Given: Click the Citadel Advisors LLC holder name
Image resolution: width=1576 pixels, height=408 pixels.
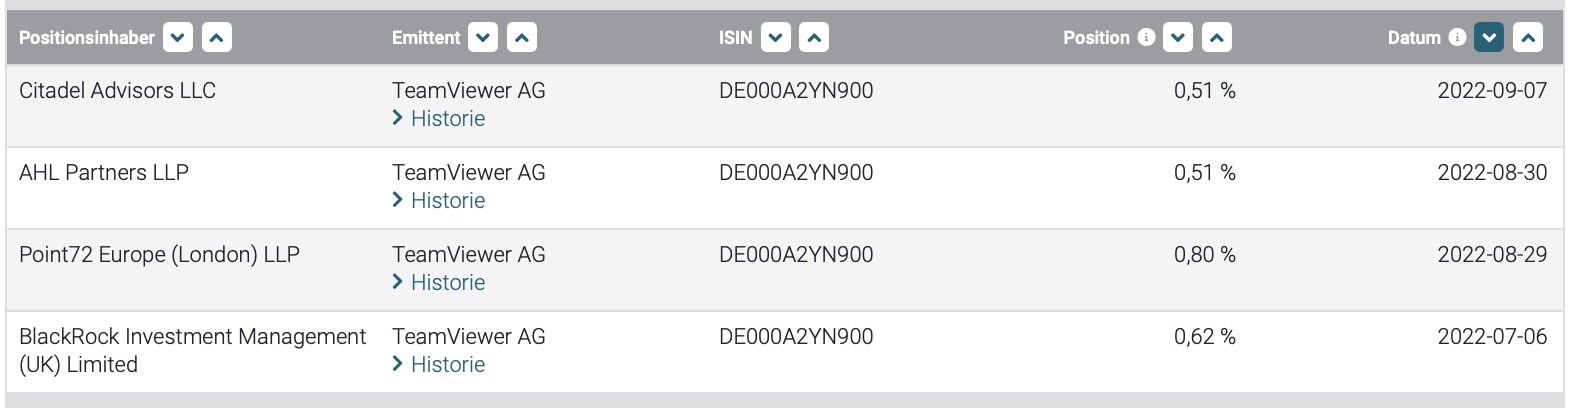Looking at the screenshot, I should tap(117, 90).
